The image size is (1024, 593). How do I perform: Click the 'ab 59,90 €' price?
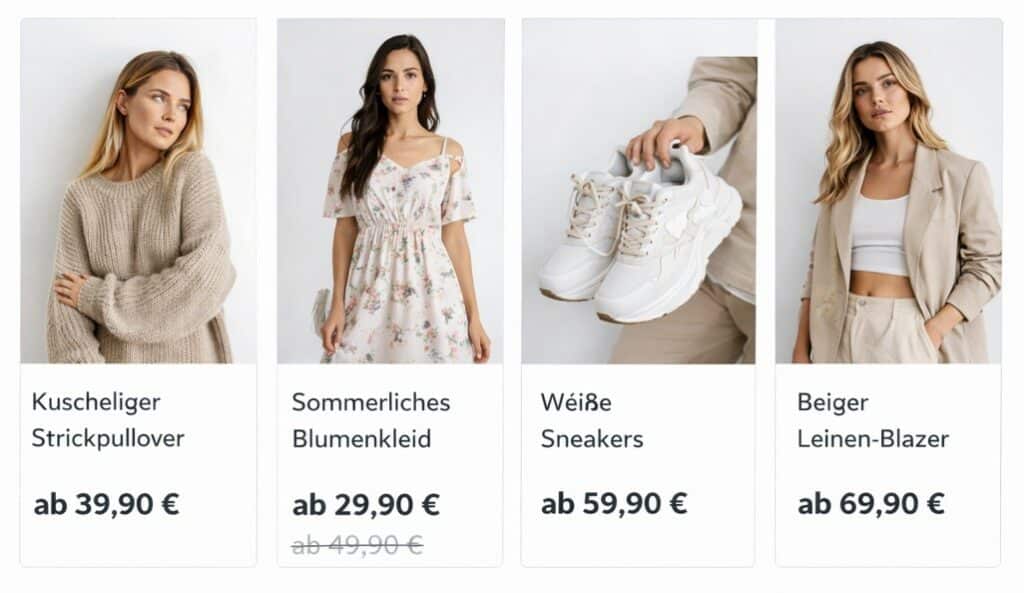[614, 503]
